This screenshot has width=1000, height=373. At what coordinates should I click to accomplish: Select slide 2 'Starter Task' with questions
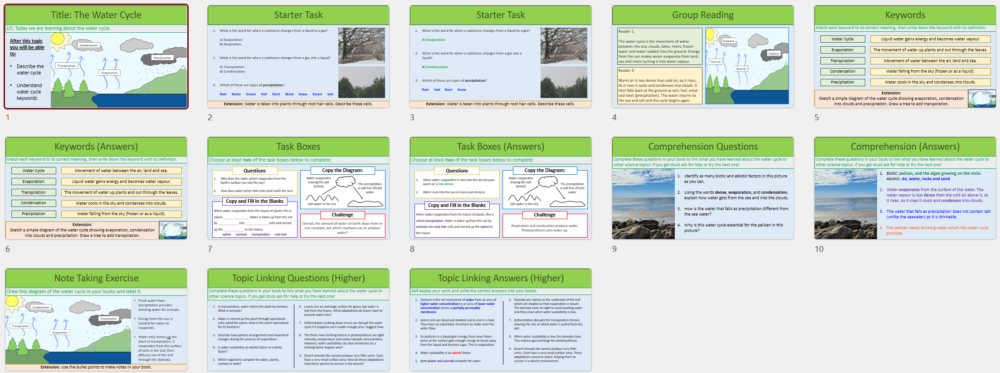[x=299, y=57]
